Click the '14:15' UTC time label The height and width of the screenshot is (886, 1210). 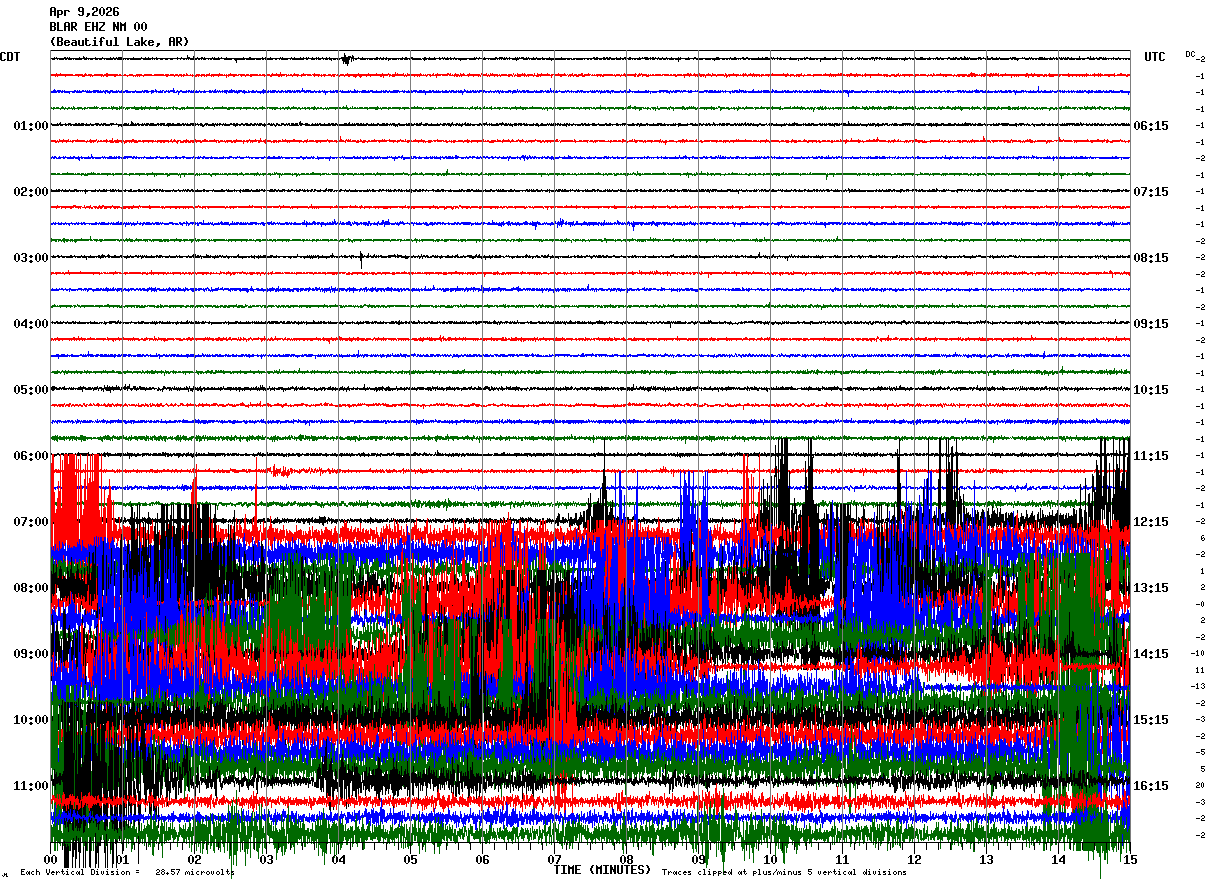click(x=1151, y=654)
